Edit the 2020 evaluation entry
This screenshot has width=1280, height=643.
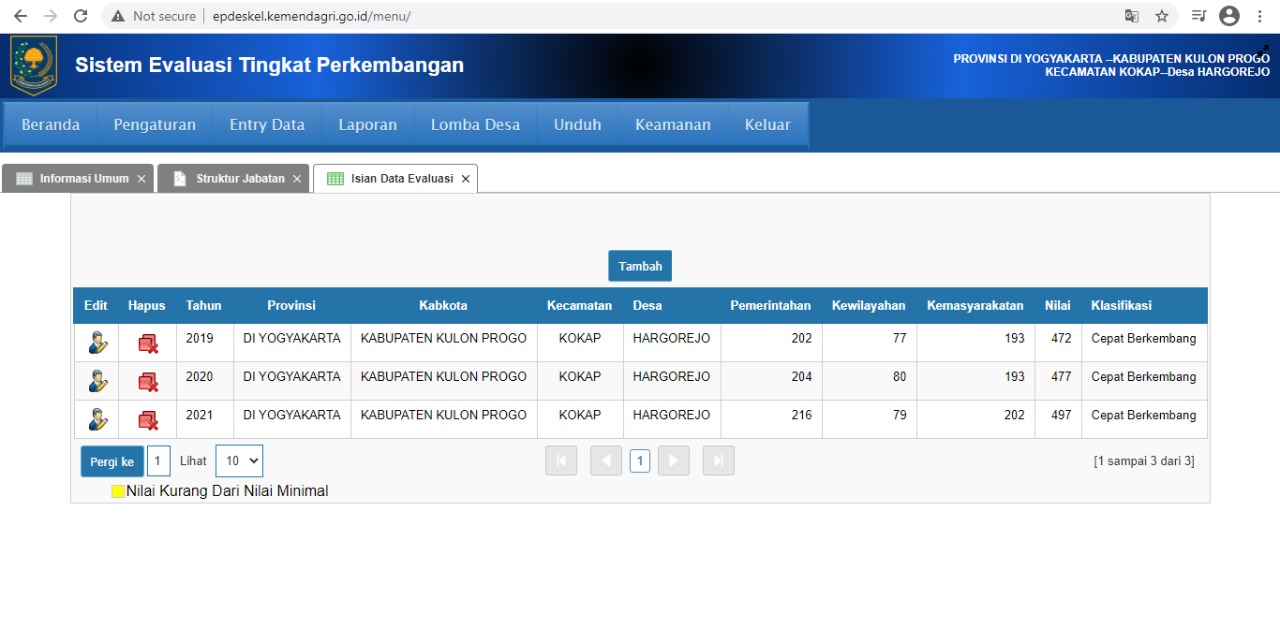[97, 381]
